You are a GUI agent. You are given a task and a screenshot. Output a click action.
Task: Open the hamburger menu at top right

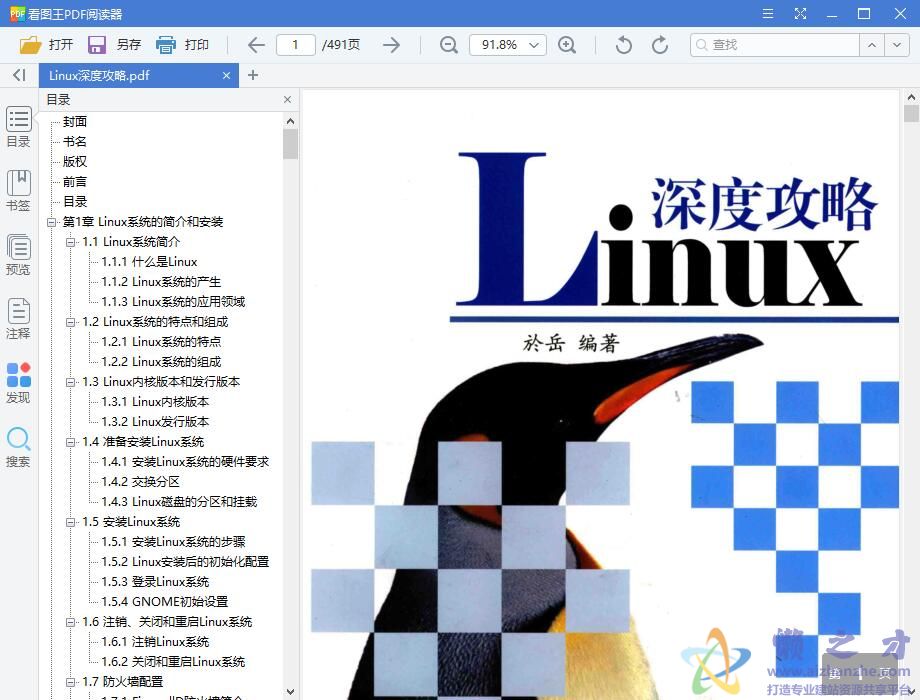pyautogui.click(x=767, y=12)
